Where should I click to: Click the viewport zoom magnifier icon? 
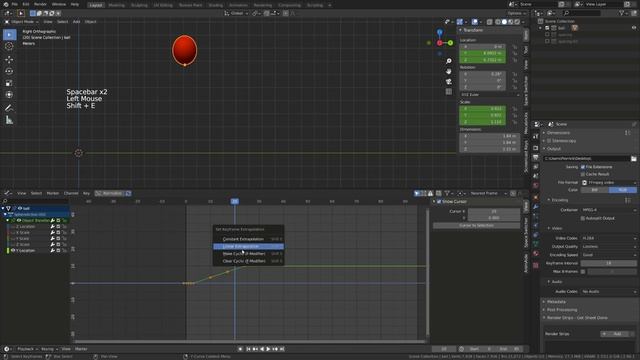pyautogui.click(x=449, y=61)
